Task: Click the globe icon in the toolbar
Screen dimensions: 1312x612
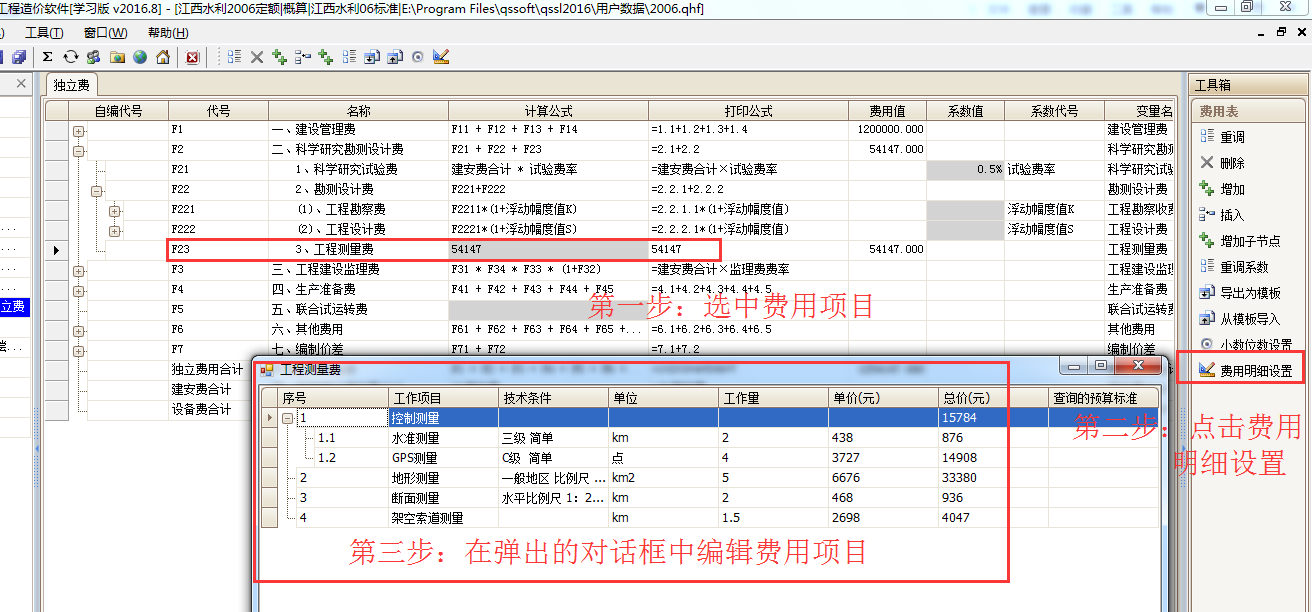Action: coord(140,57)
